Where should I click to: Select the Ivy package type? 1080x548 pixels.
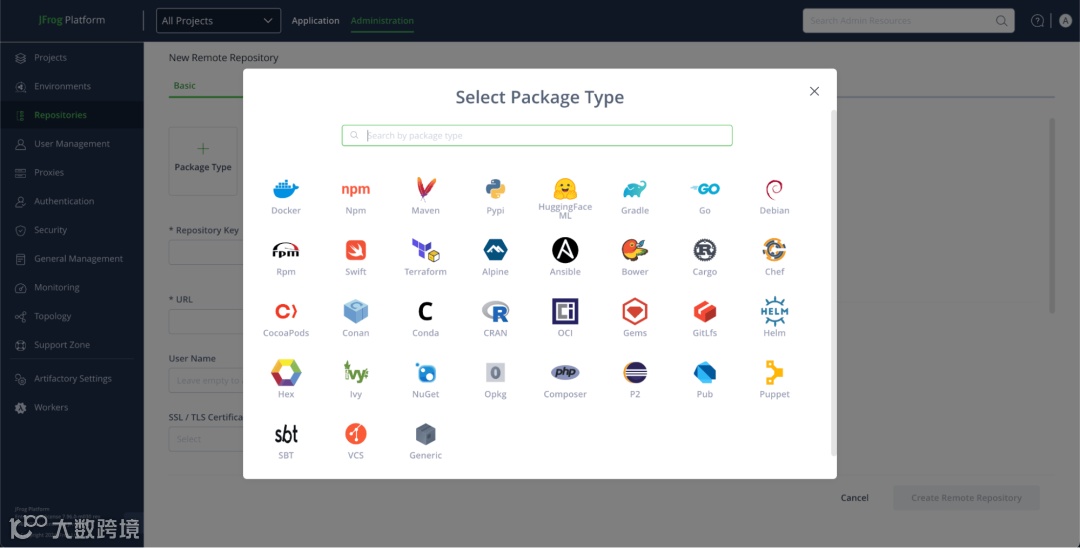355,381
